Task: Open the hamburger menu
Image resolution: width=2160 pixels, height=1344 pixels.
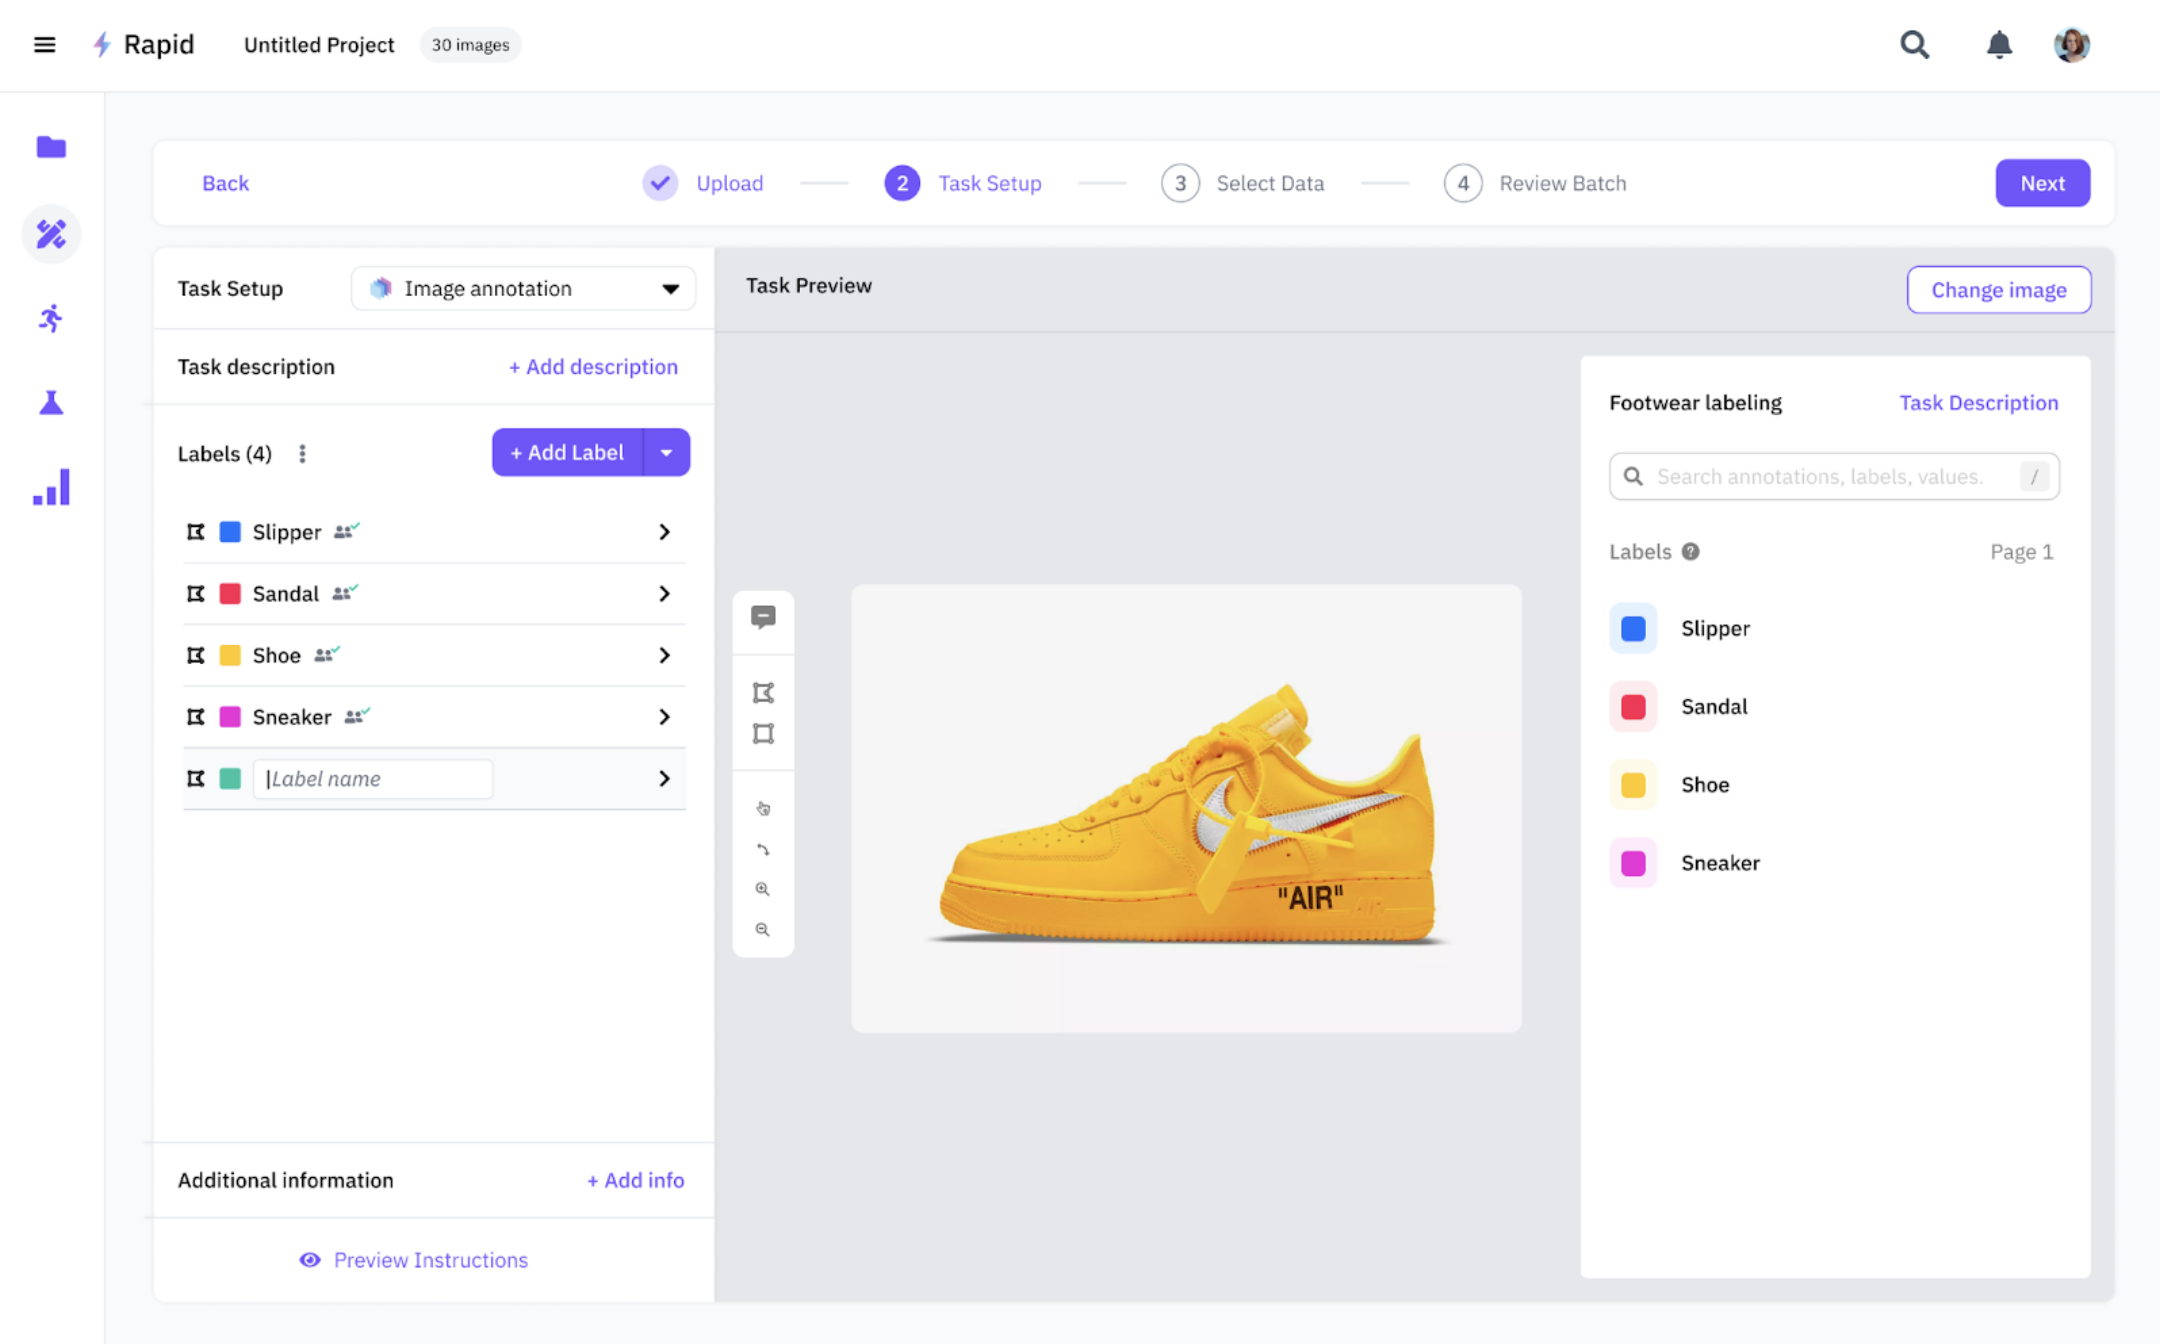Action: (44, 44)
